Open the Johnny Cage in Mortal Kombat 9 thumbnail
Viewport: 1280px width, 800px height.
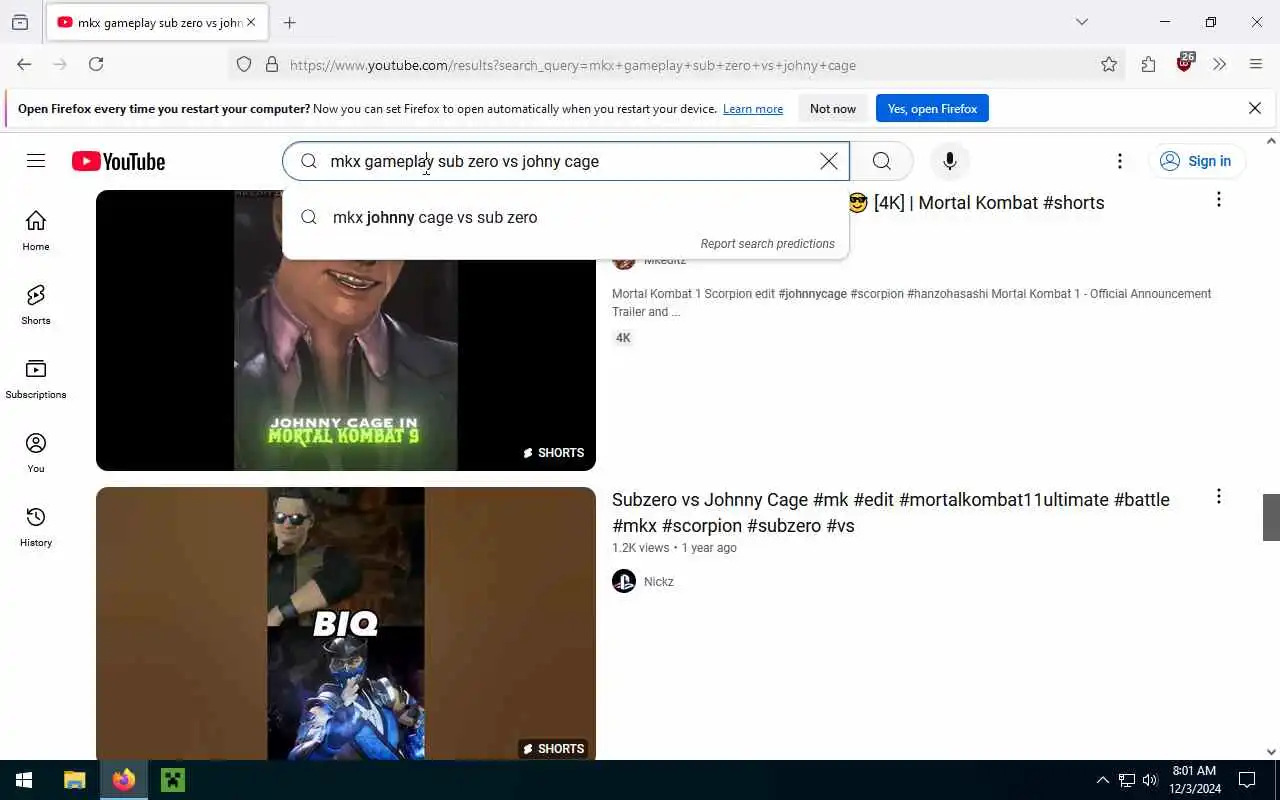tap(346, 330)
